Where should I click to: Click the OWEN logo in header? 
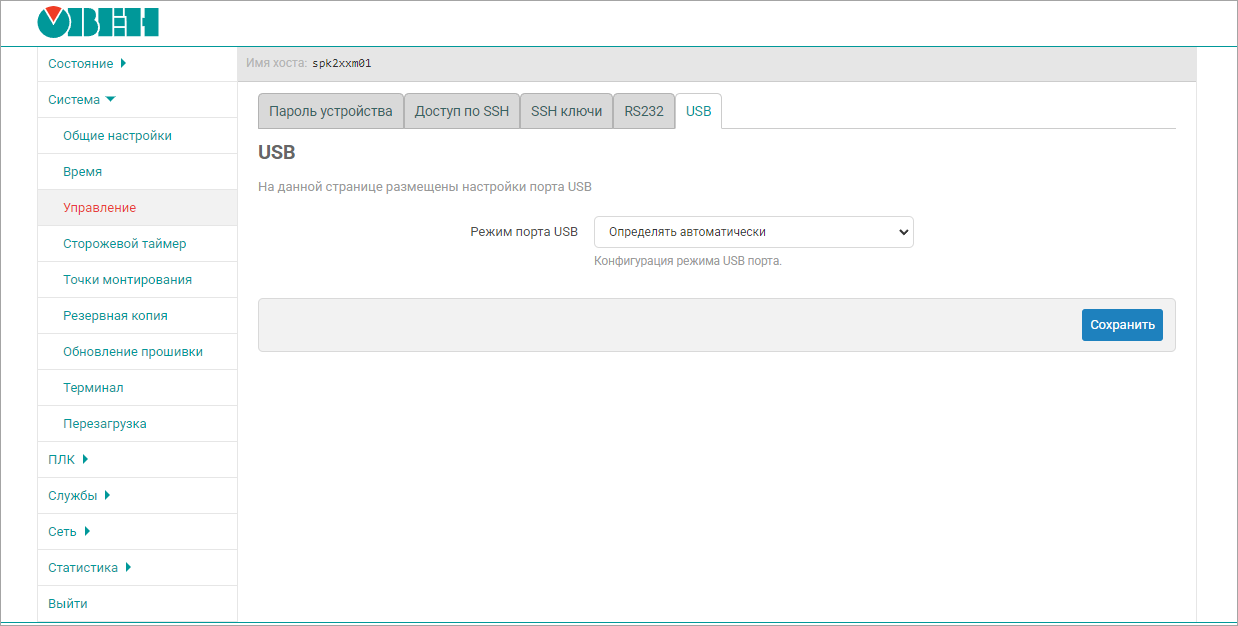[97, 22]
